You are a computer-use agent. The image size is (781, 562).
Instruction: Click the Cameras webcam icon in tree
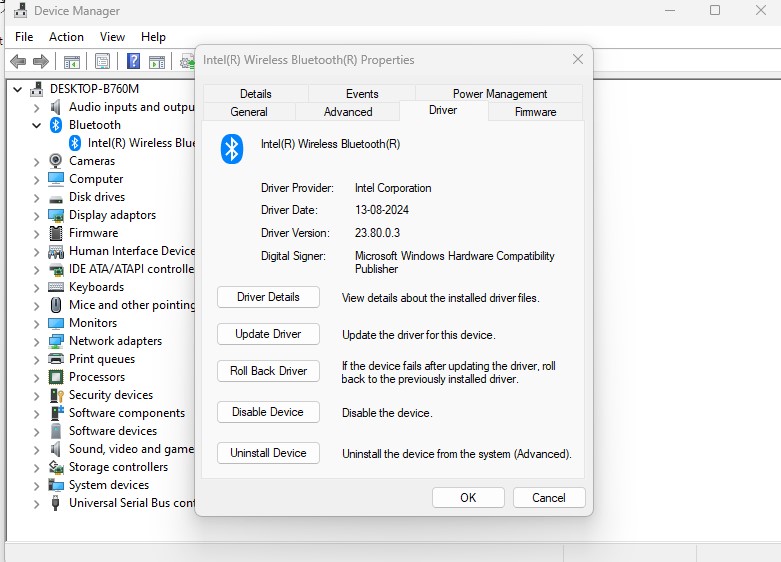(x=57, y=161)
